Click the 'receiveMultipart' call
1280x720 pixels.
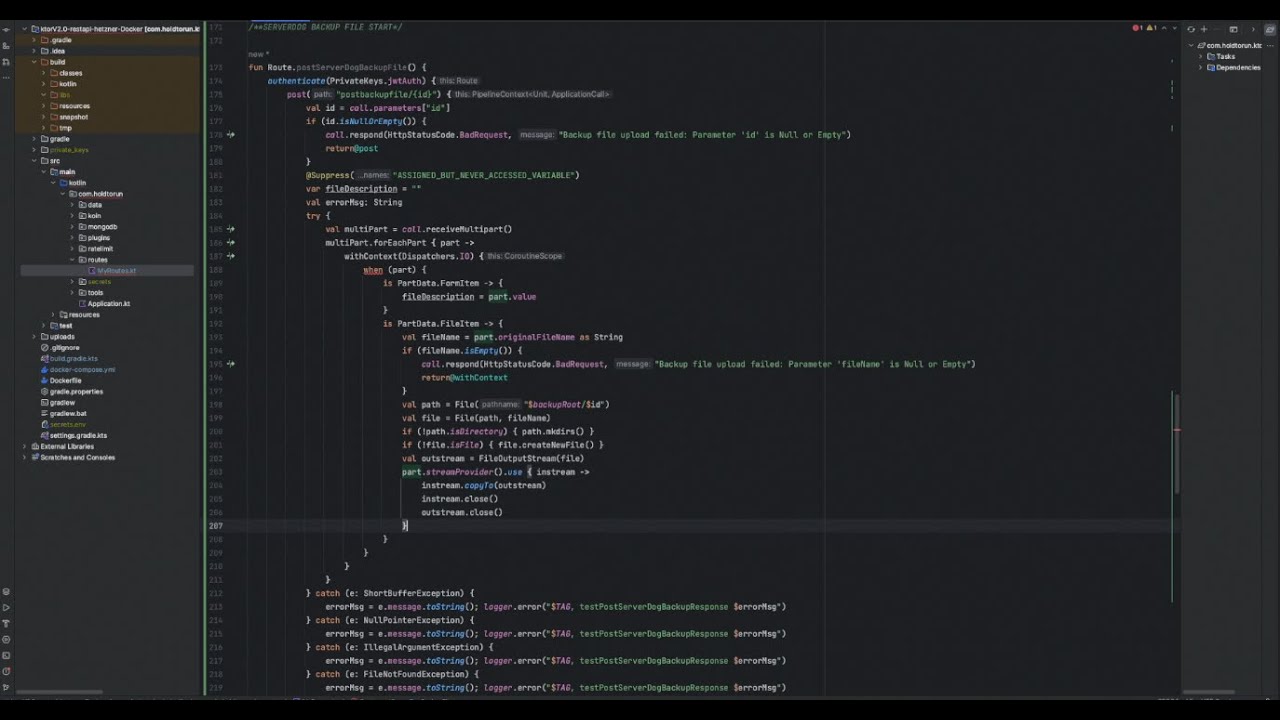coord(464,229)
